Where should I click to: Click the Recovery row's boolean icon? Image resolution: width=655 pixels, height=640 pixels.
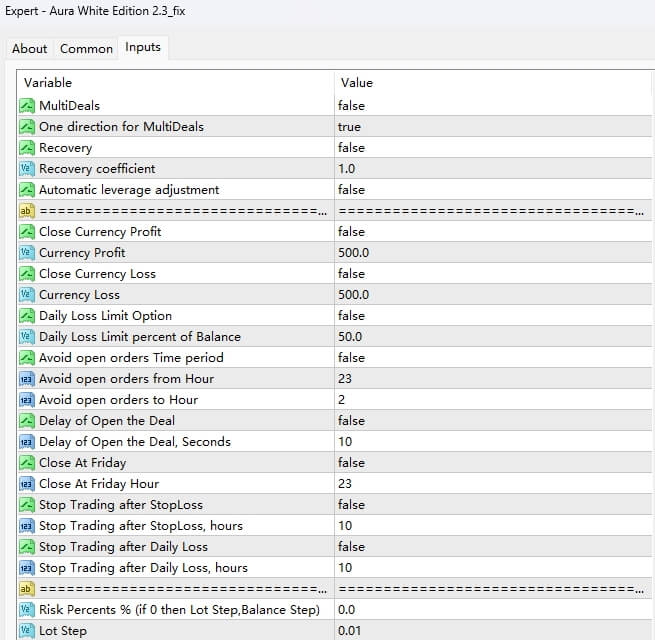click(27, 147)
